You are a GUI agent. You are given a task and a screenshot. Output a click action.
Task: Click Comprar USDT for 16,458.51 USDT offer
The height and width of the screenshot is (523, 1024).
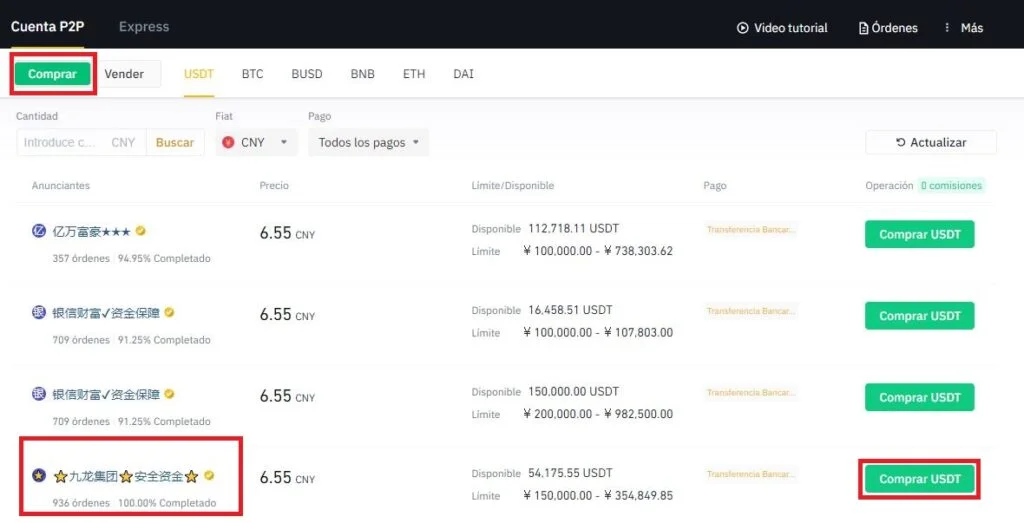pyautogui.click(x=920, y=315)
